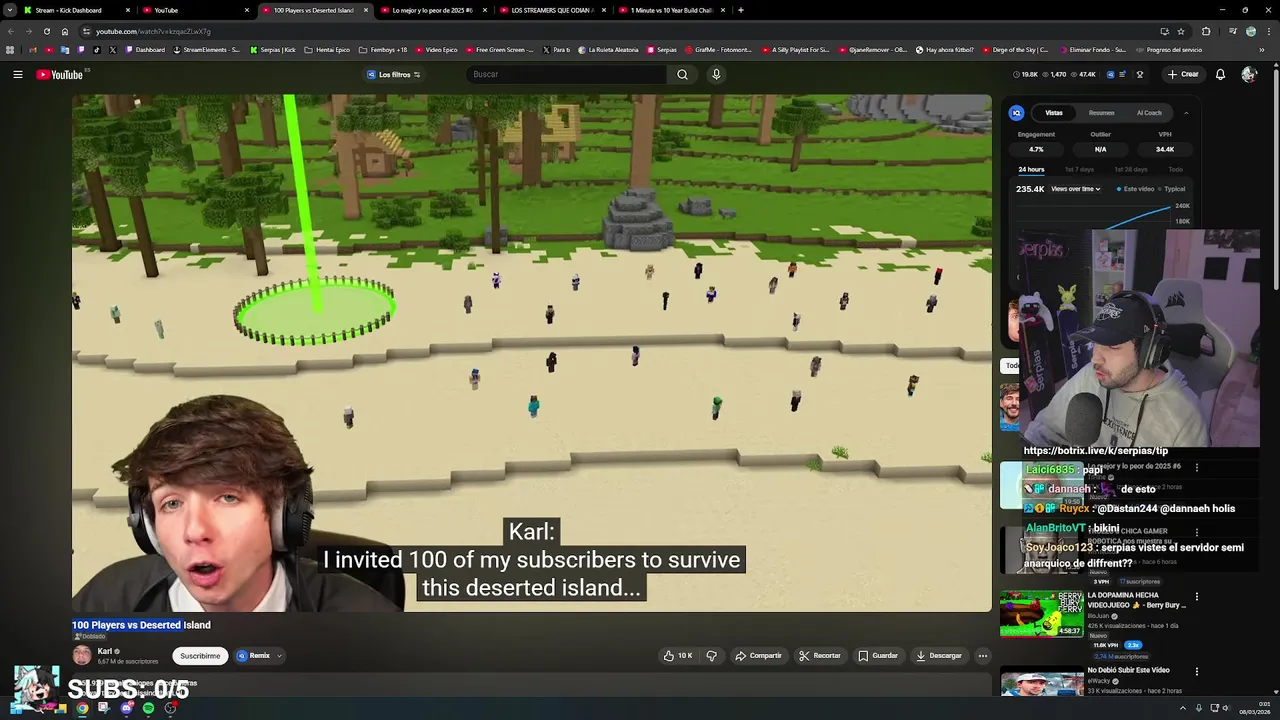Open Spotify from the Windows taskbar
The image size is (1280, 720).
pyautogui.click(x=148, y=708)
